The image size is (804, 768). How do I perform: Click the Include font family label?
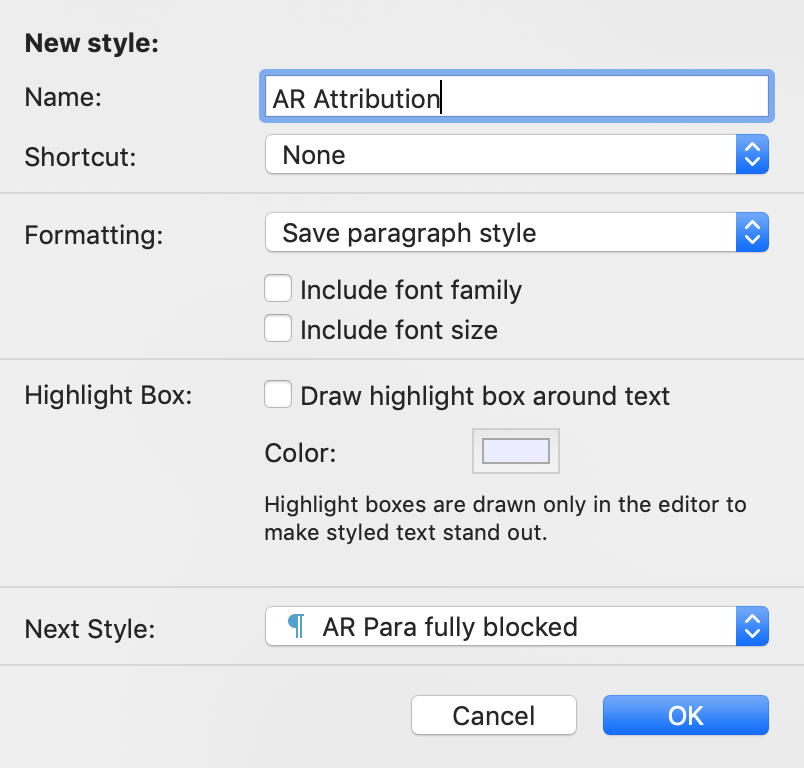click(x=411, y=290)
